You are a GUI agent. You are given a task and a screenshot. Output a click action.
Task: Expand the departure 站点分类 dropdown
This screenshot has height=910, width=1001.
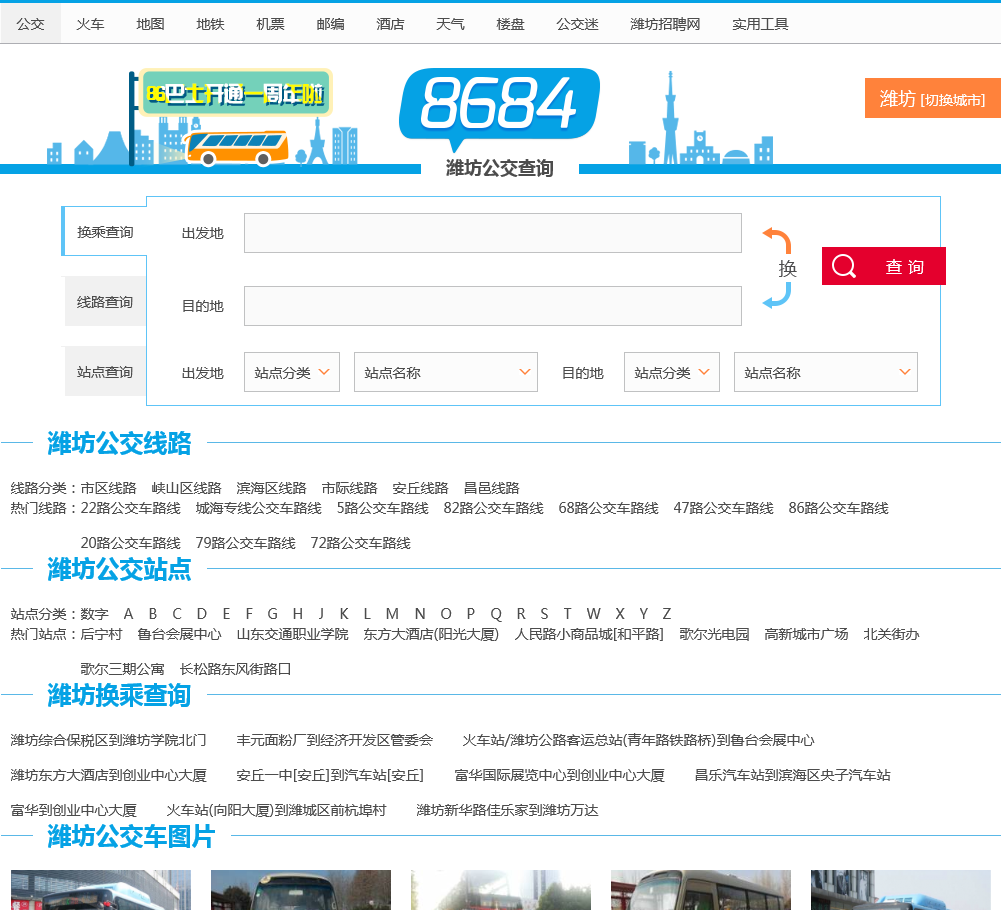pyautogui.click(x=292, y=372)
